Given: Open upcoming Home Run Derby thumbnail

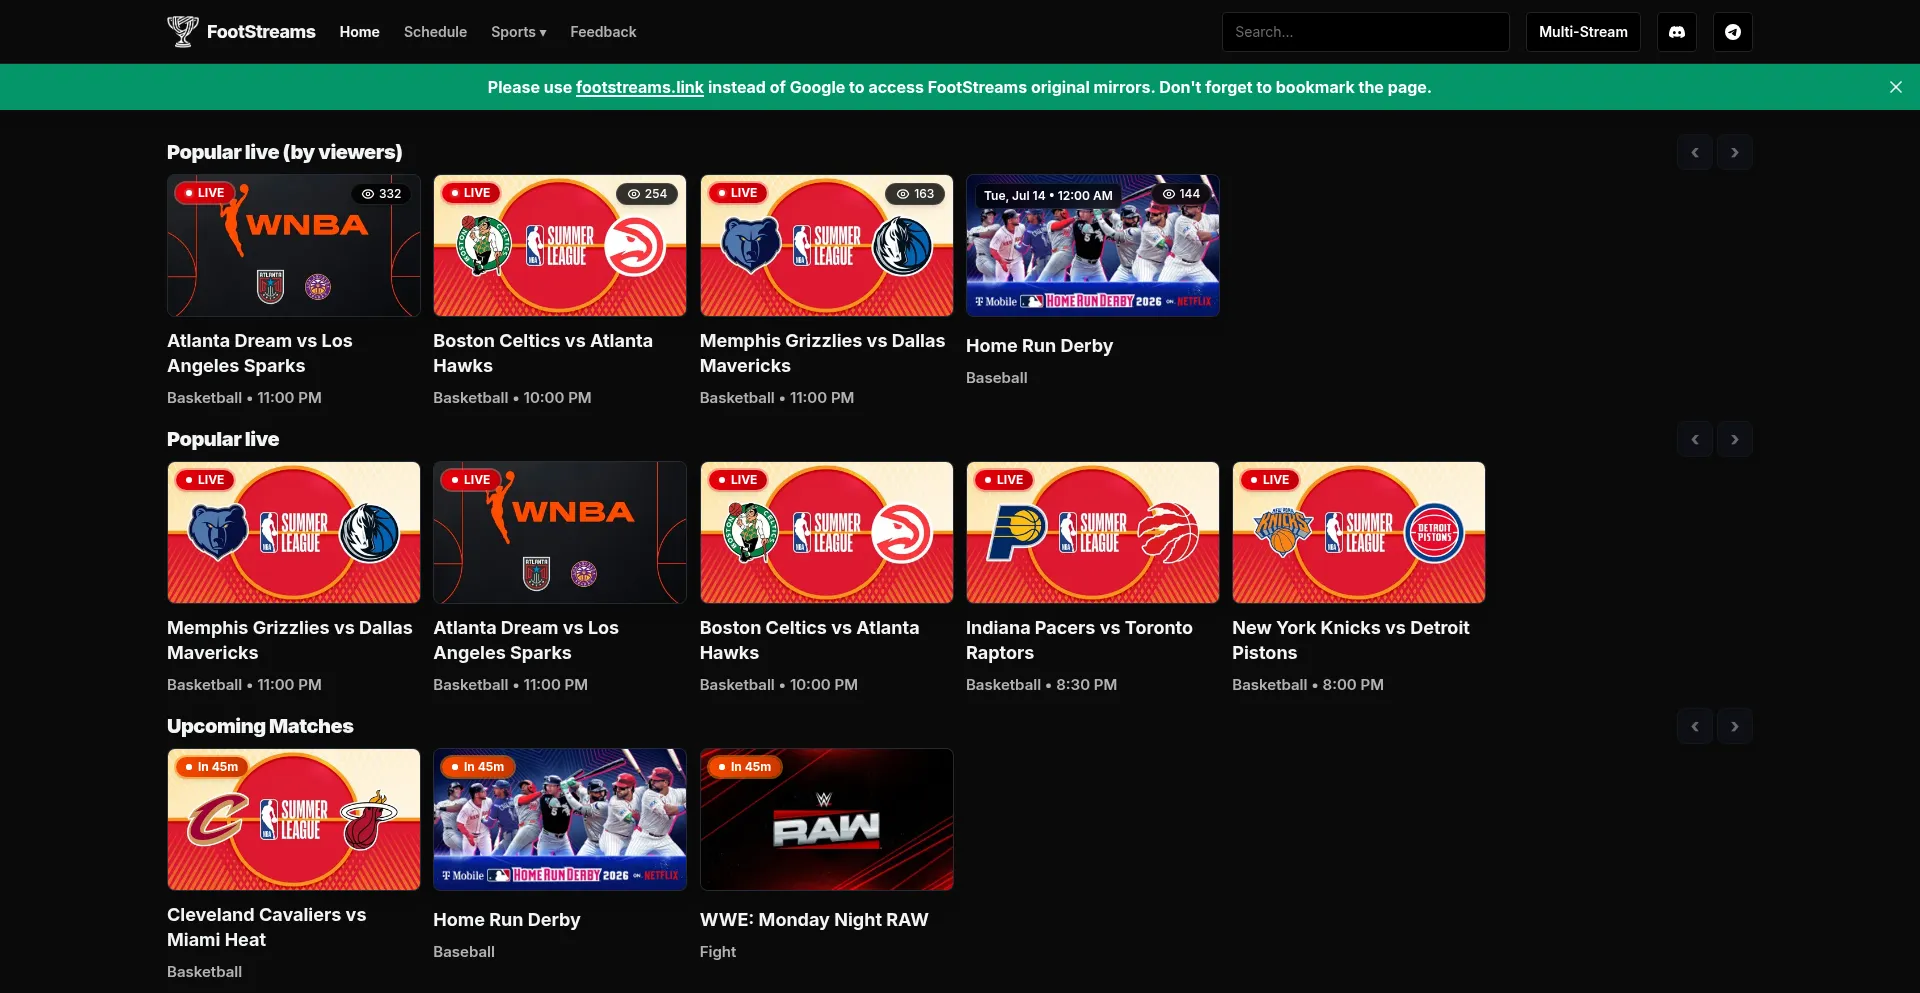Looking at the screenshot, I should click(x=560, y=820).
